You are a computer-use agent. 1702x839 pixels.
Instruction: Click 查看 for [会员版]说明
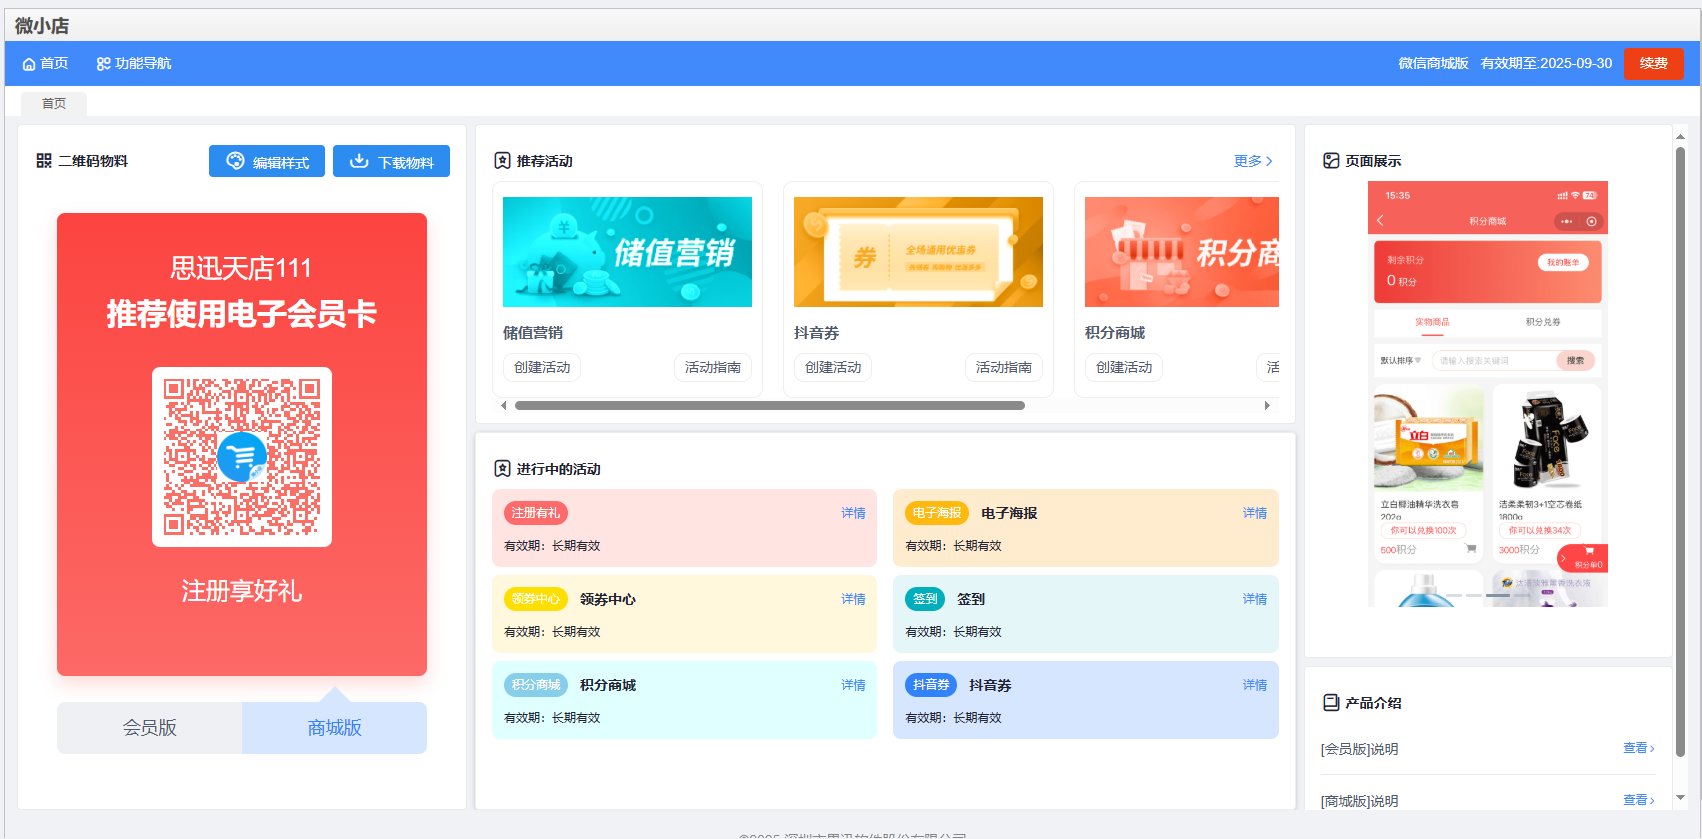(1639, 748)
